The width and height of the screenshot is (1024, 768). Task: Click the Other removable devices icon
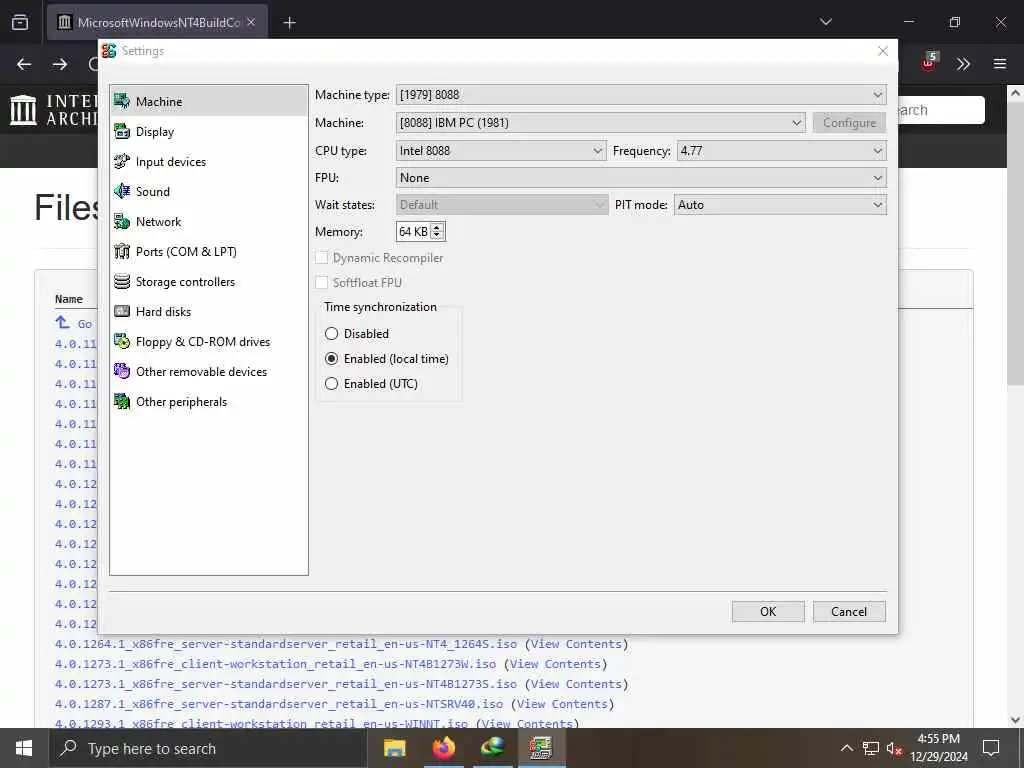pyautogui.click(x=122, y=372)
